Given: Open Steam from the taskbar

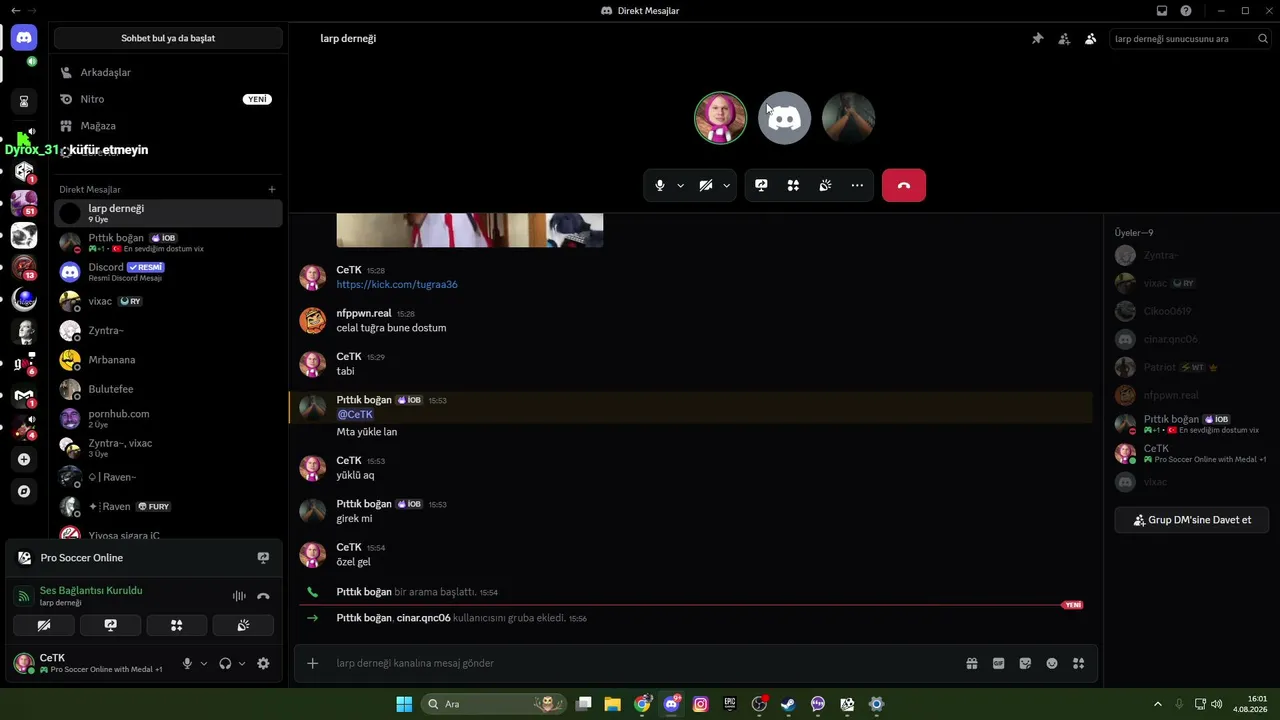Looking at the screenshot, I should pos(788,704).
